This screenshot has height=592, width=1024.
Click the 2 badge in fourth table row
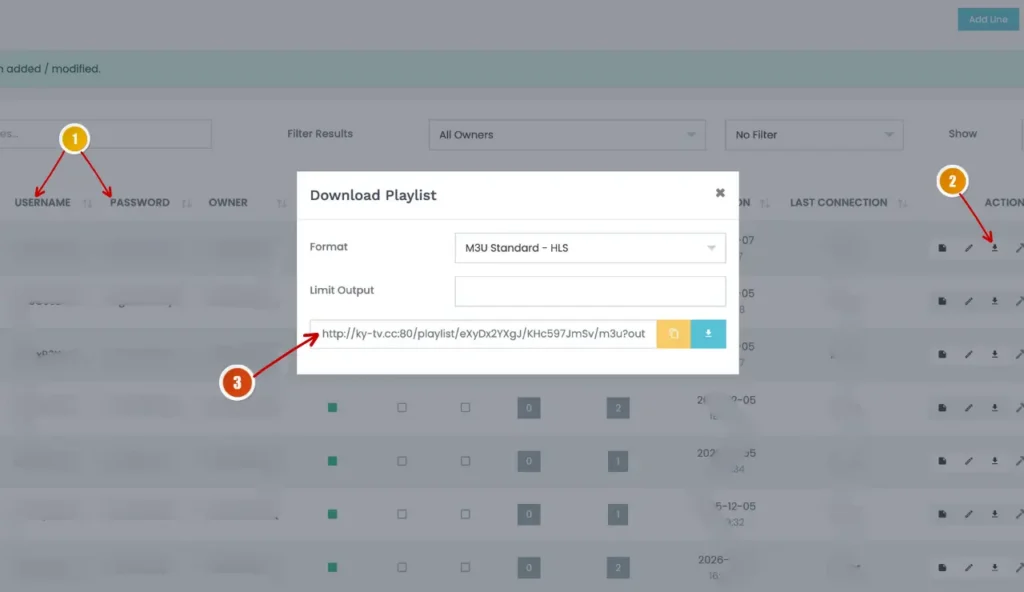point(618,408)
